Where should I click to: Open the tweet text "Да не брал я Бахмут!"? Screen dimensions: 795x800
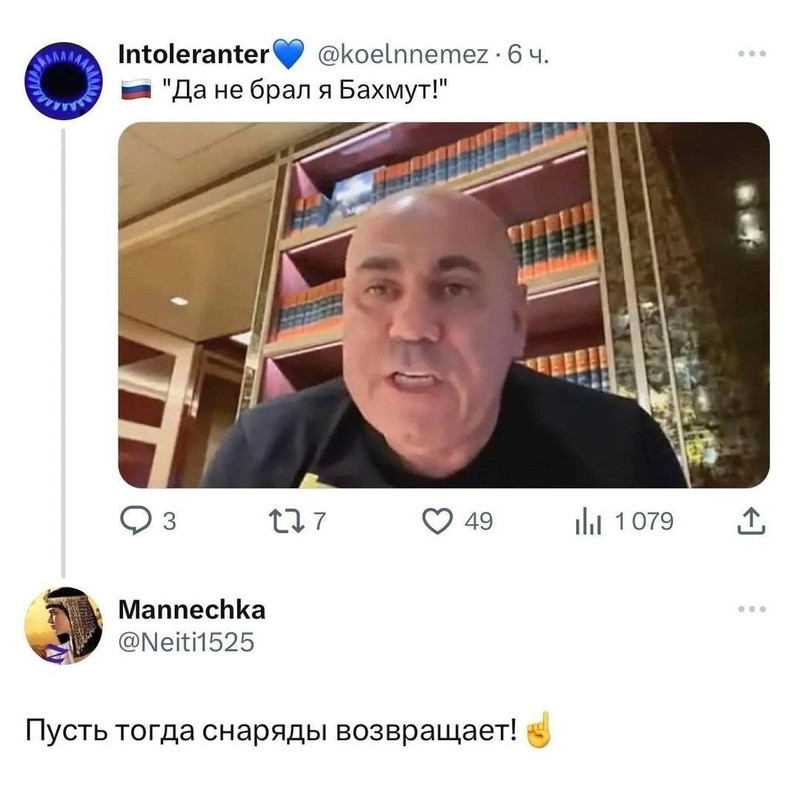tap(305, 91)
